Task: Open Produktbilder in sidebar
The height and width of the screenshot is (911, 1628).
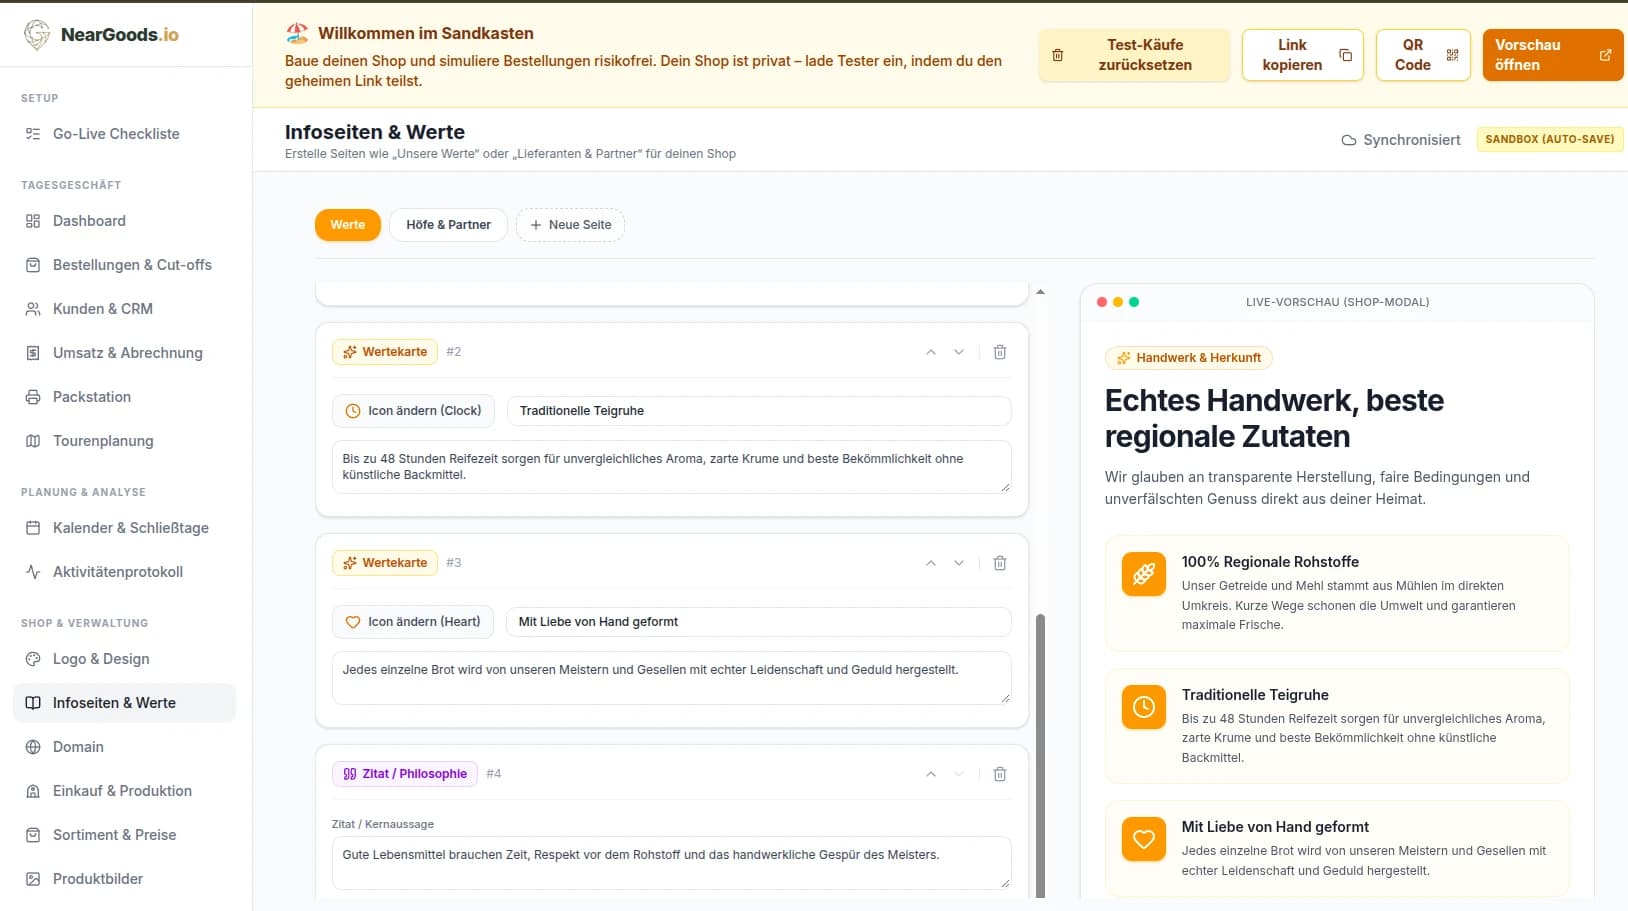Action: click(x=125, y=879)
